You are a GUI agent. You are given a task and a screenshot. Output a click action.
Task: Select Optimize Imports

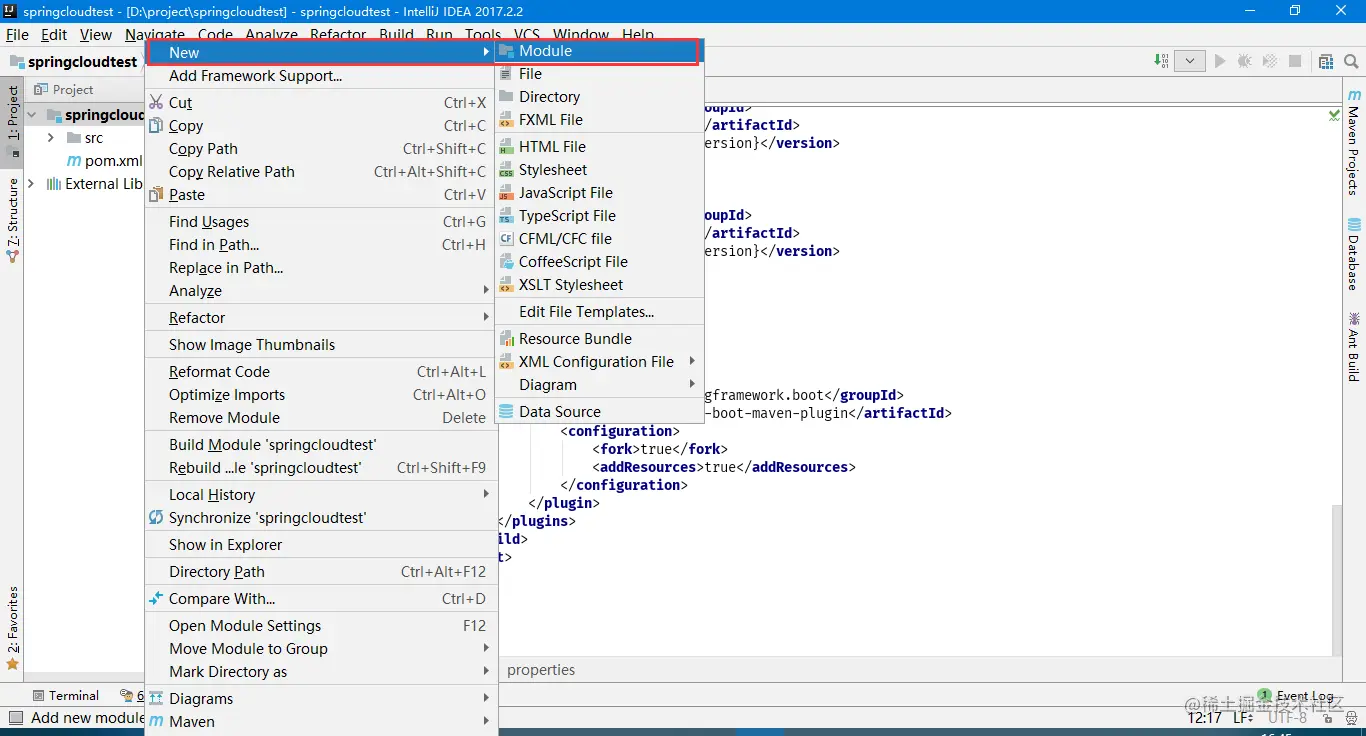320,395
